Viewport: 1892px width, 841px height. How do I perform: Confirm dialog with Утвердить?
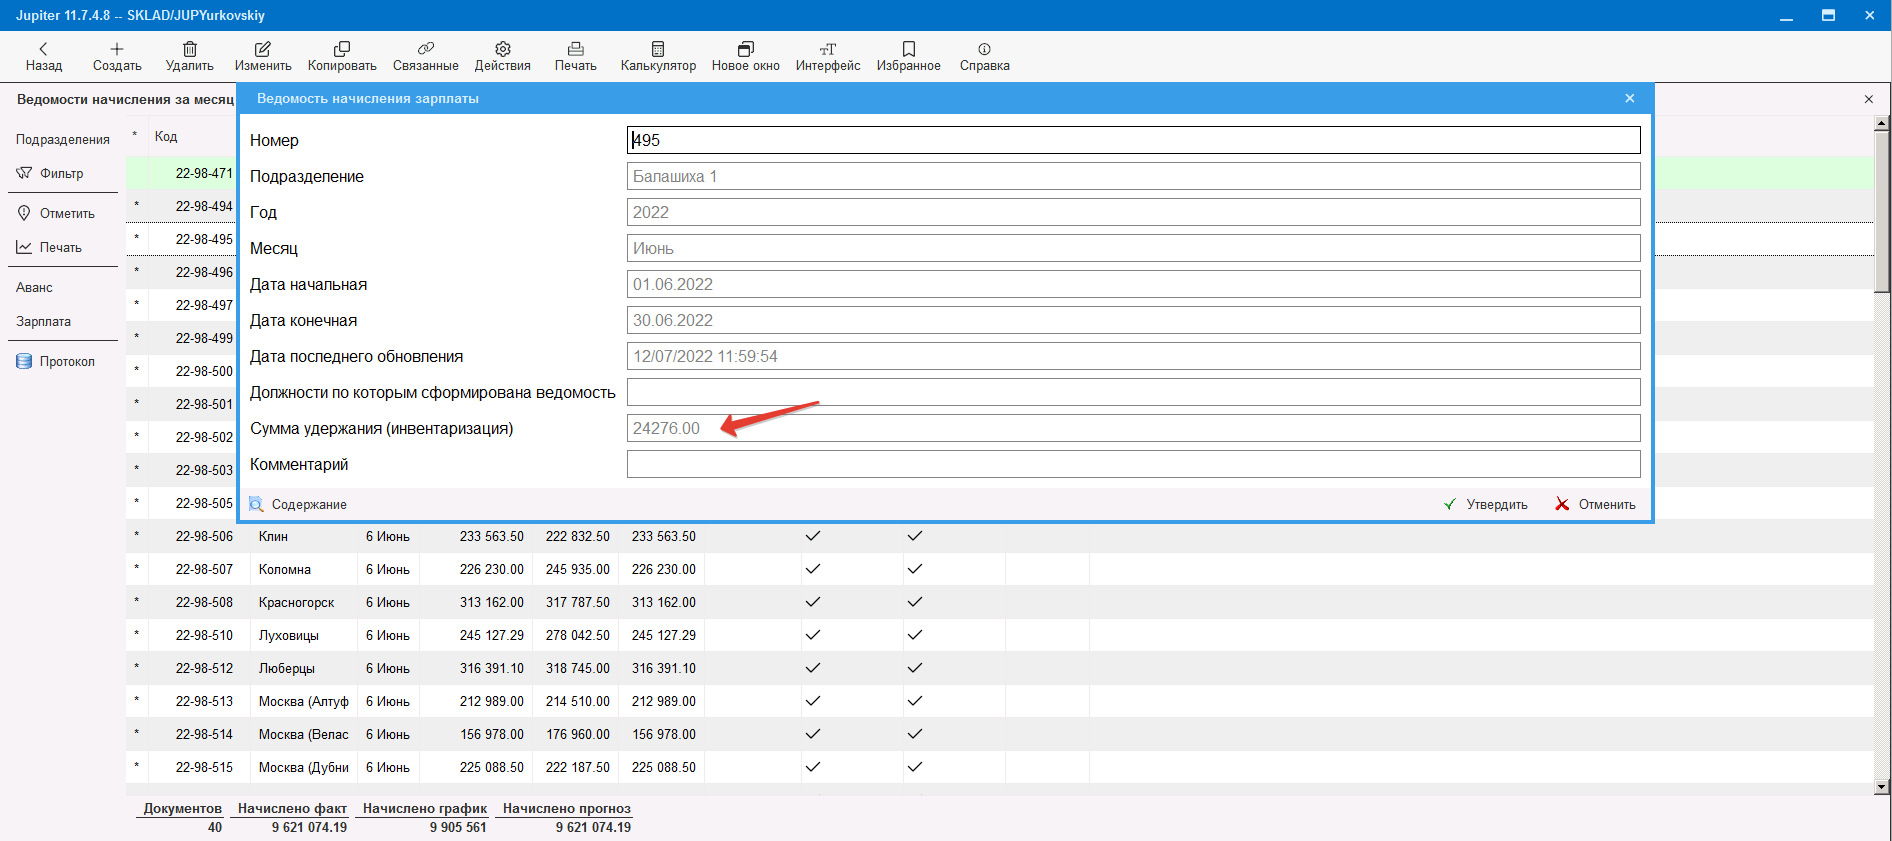(1486, 504)
